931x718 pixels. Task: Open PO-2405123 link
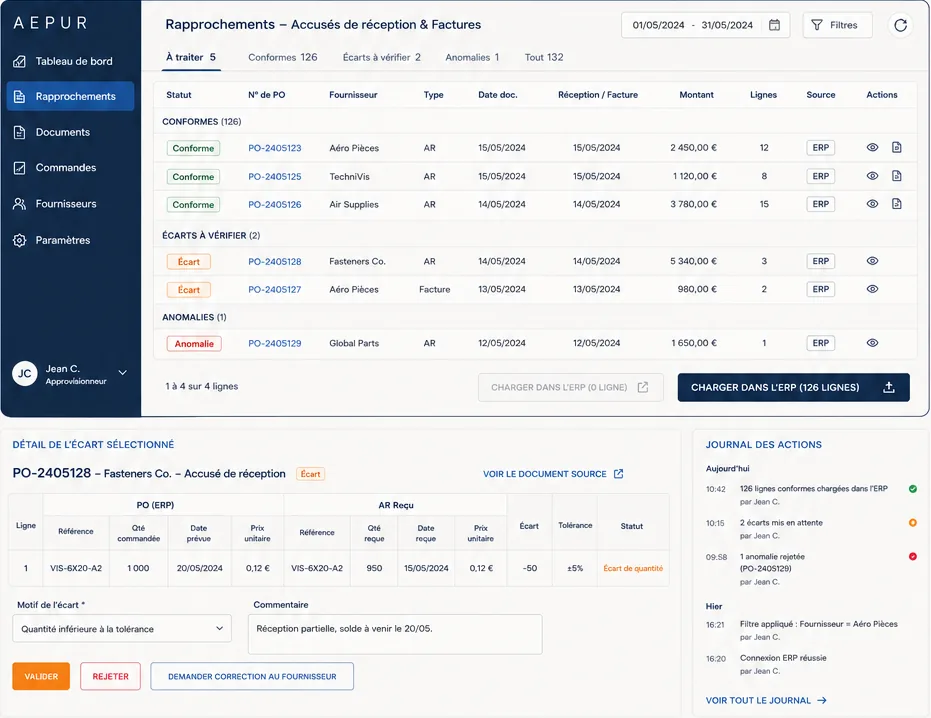pos(274,148)
